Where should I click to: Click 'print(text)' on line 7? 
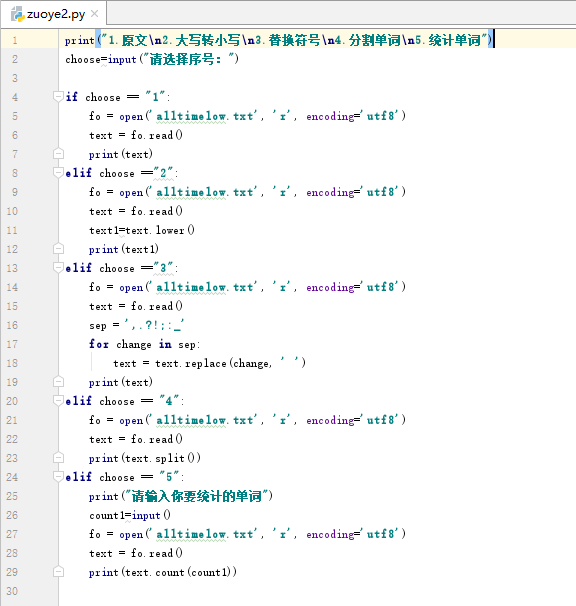click(121, 154)
